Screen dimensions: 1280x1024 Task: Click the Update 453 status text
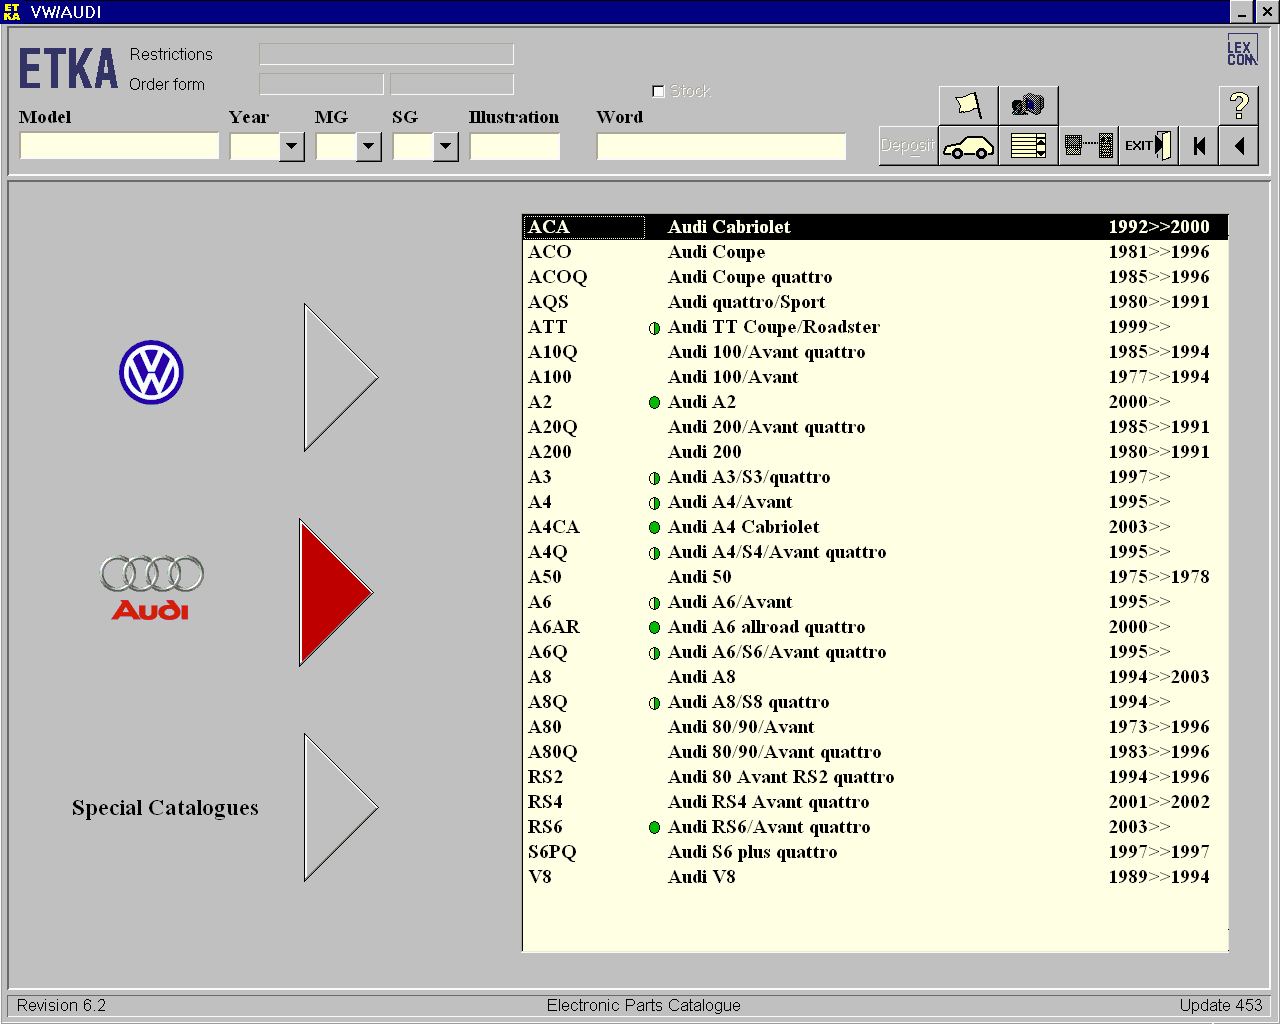1220,1005
